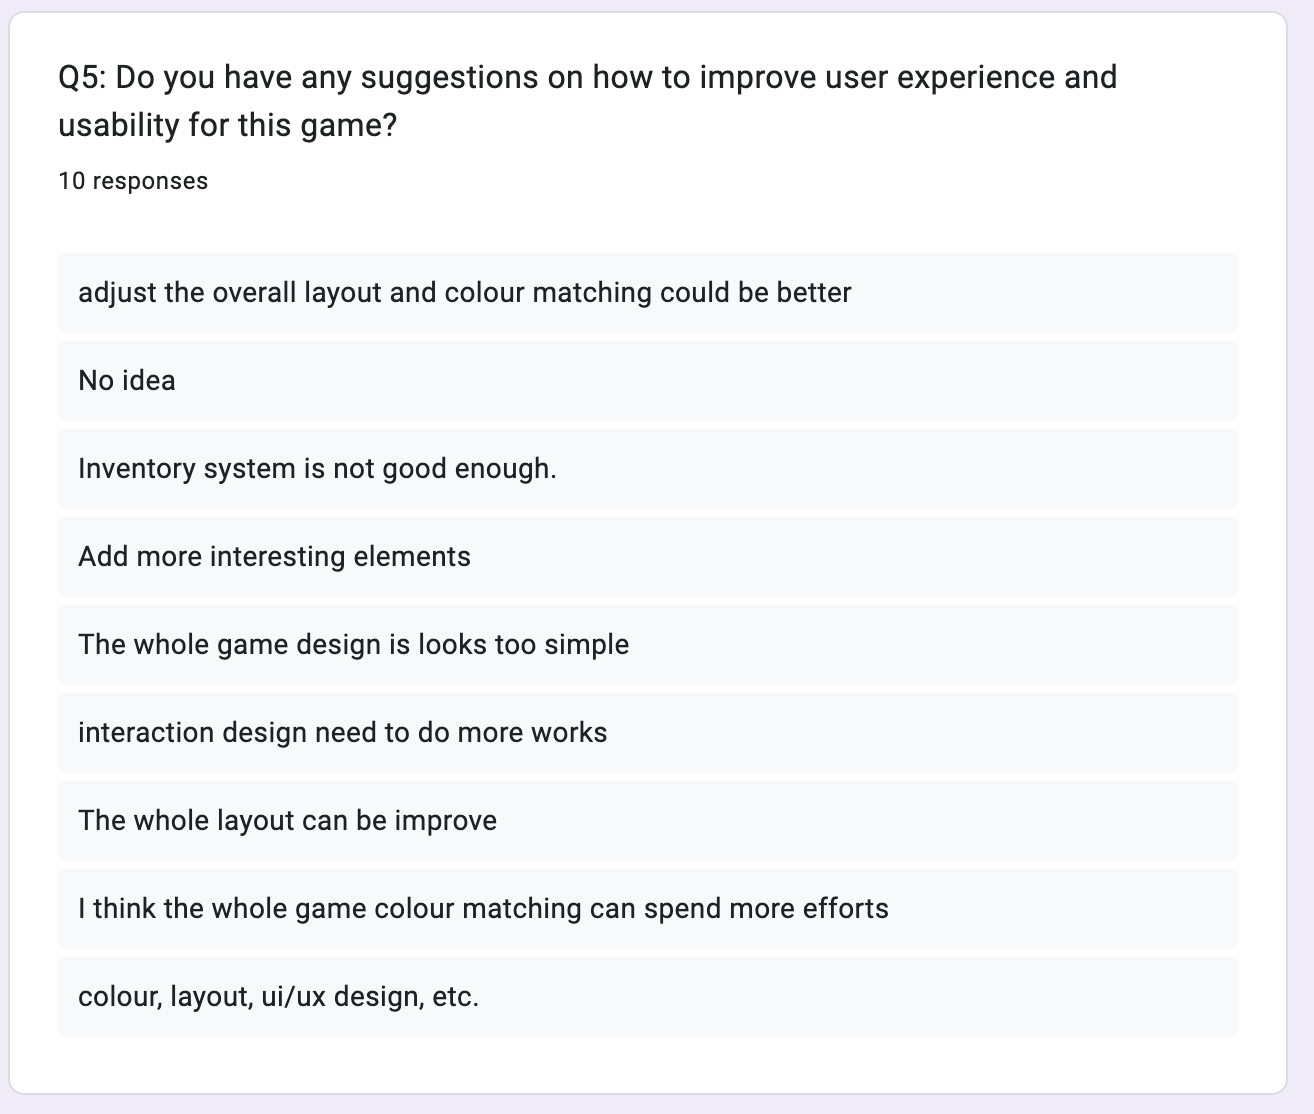
Task: Click the blank gap above the first response
Action: point(648,225)
